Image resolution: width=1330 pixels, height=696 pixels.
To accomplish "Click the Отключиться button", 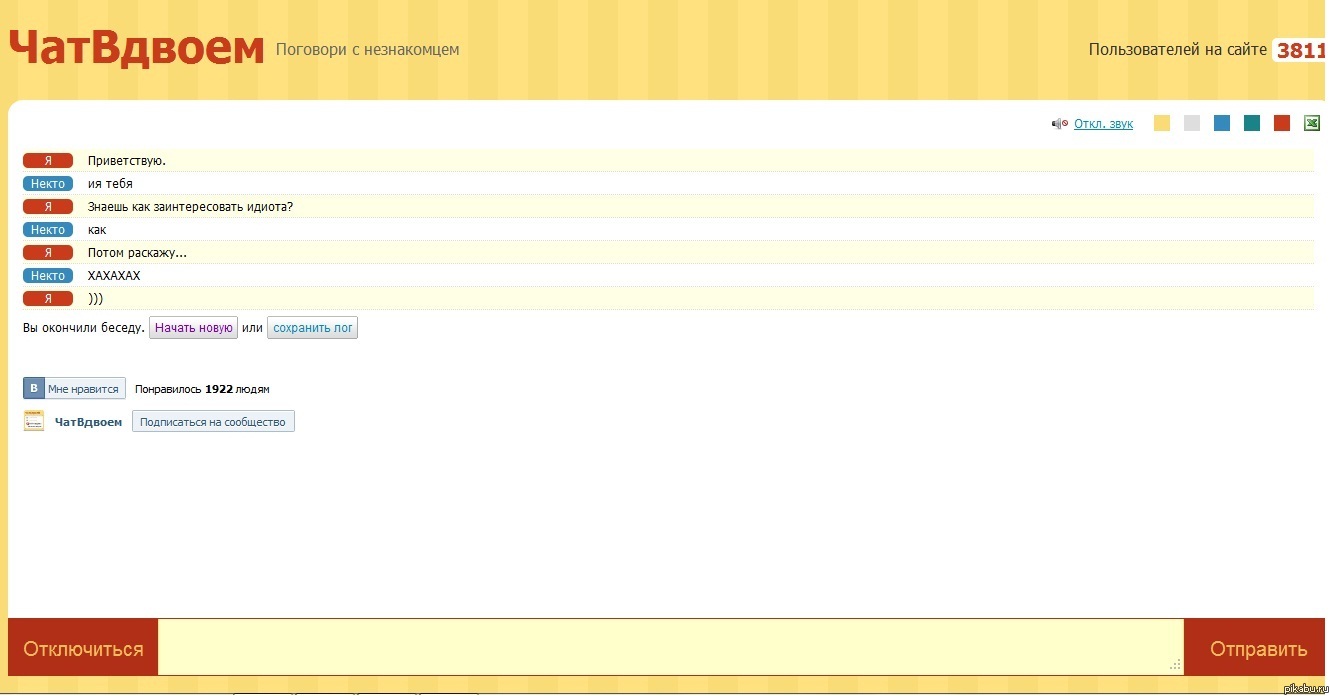I will (83, 649).
